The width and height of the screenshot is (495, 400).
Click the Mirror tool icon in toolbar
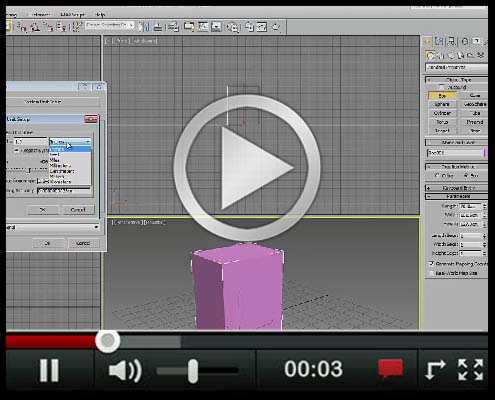[145, 26]
